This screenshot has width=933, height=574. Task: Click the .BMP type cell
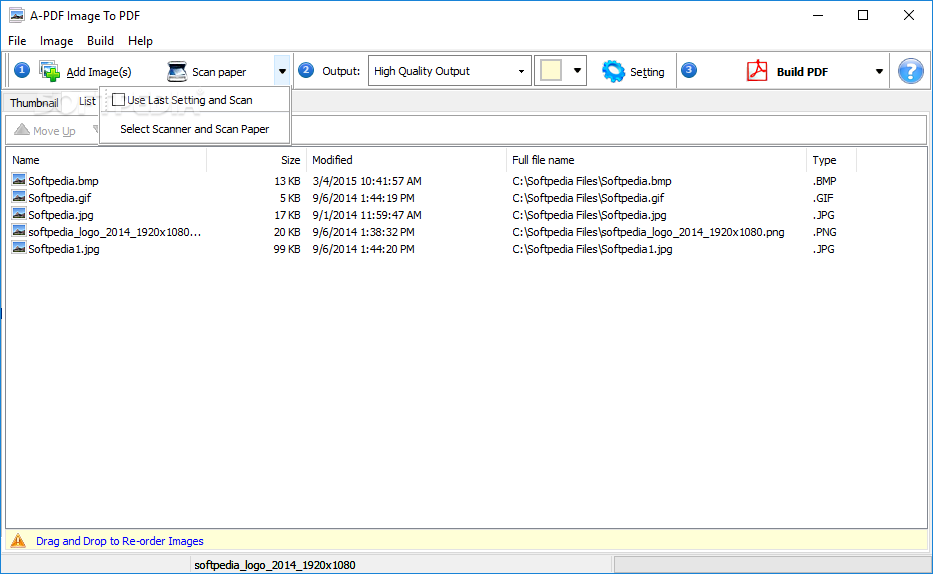pos(824,181)
